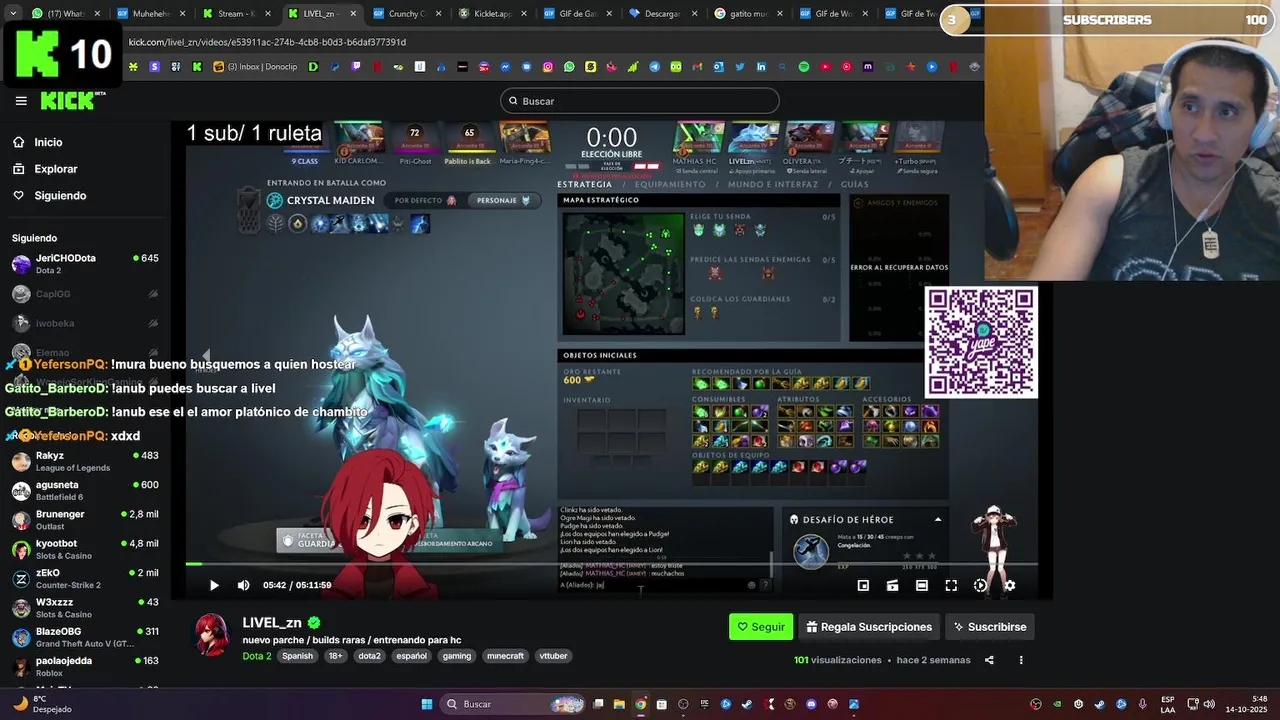Switch to the WhatsApp browser tab

[64, 14]
